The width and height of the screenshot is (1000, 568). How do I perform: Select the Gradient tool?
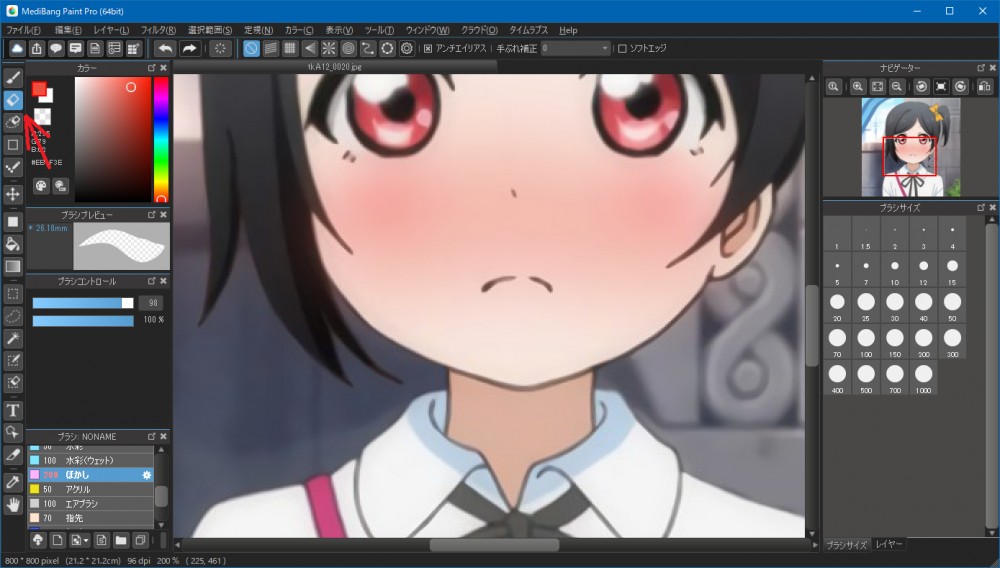[x=13, y=266]
